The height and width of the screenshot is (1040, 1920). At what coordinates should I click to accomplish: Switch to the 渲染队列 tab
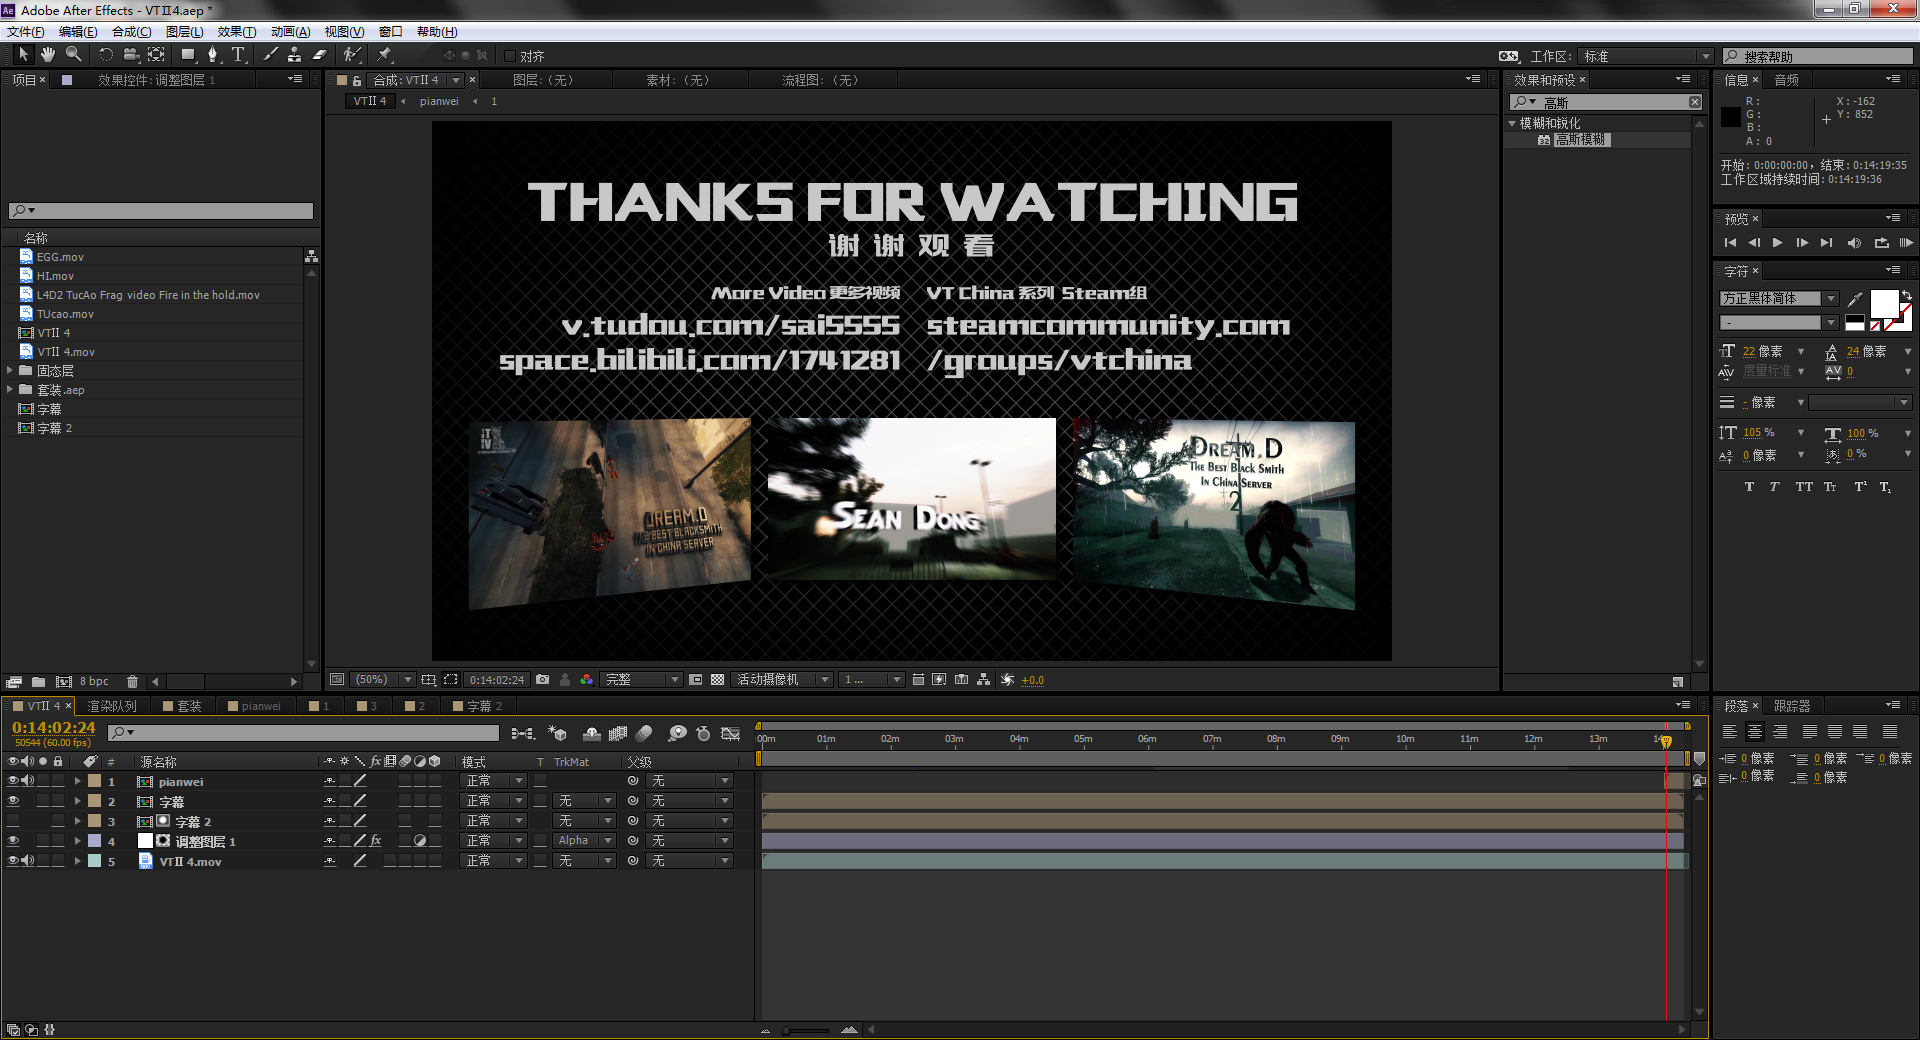[112, 706]
